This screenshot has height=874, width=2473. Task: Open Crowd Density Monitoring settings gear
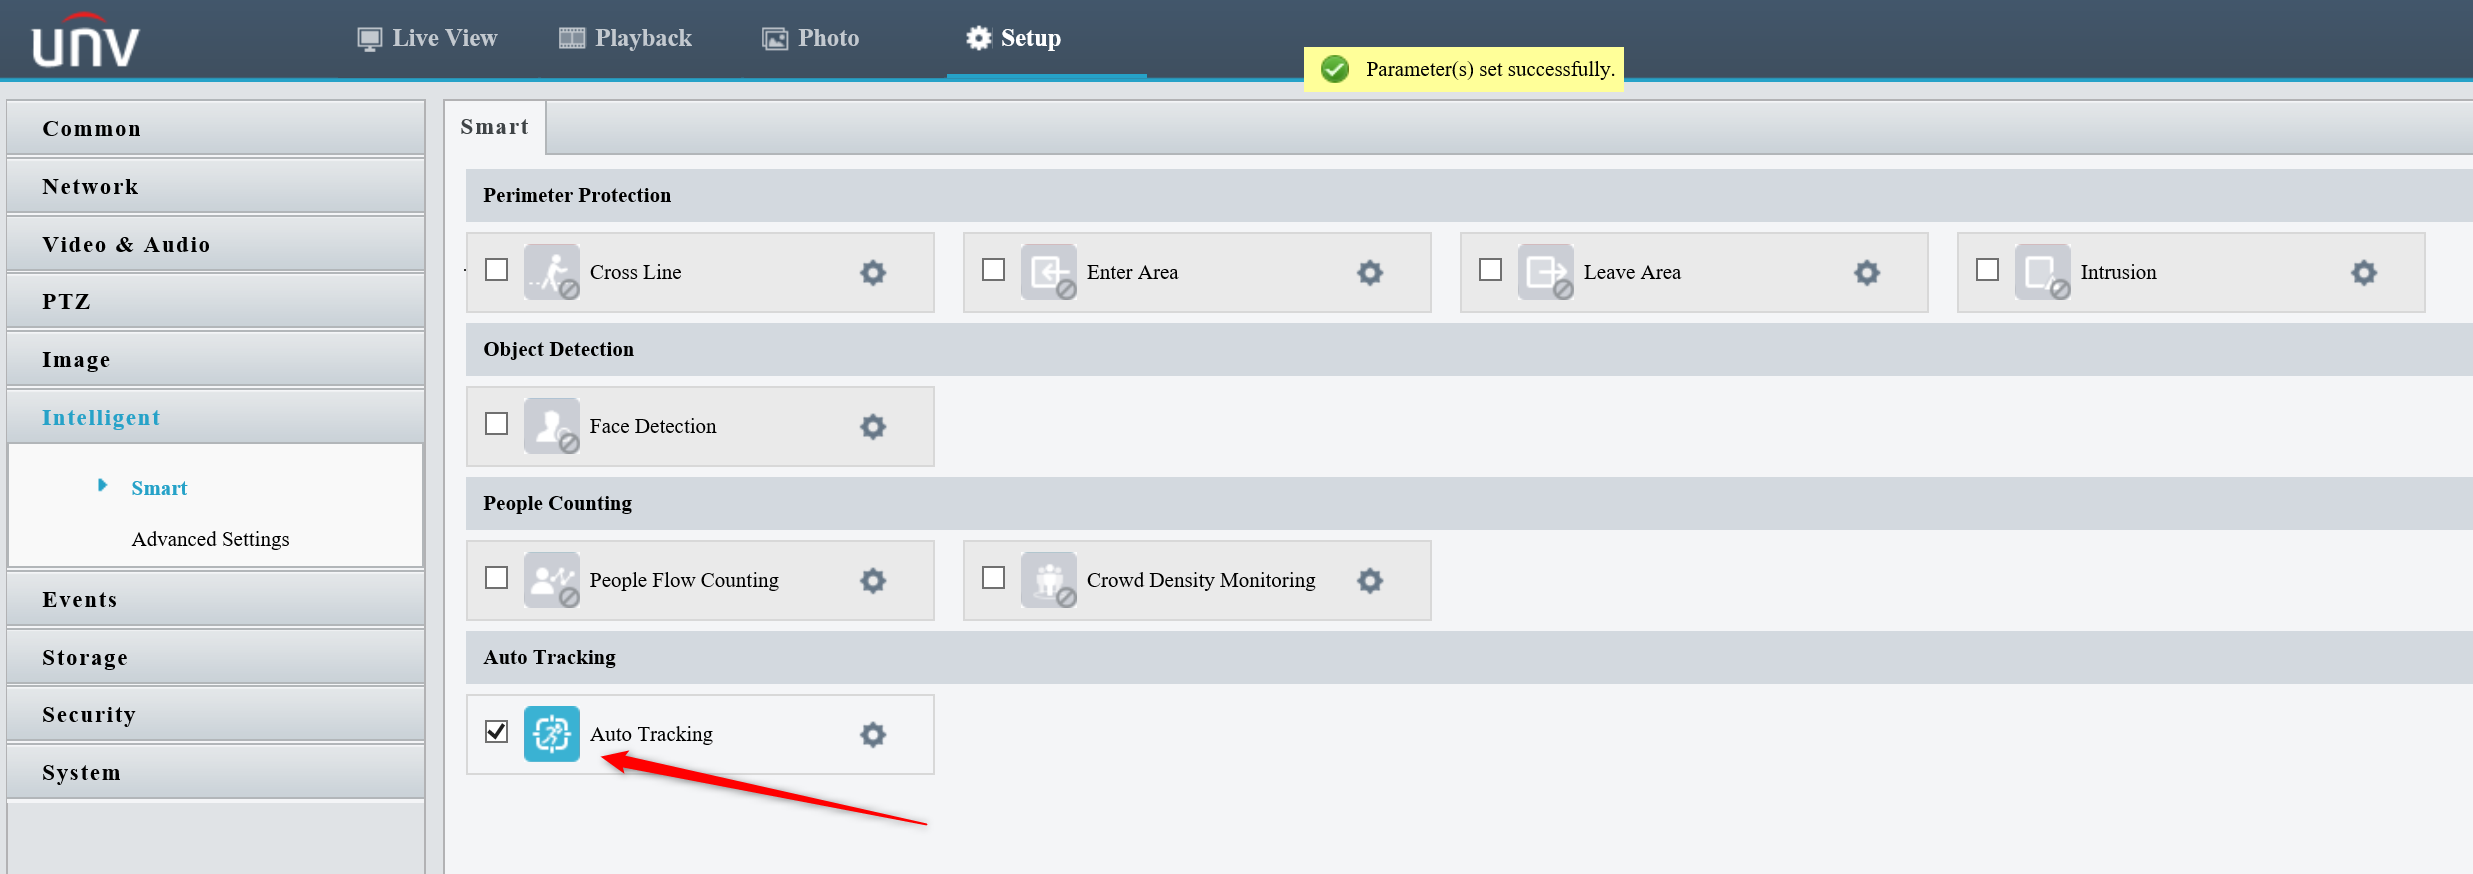click(x=1370, y=580)
